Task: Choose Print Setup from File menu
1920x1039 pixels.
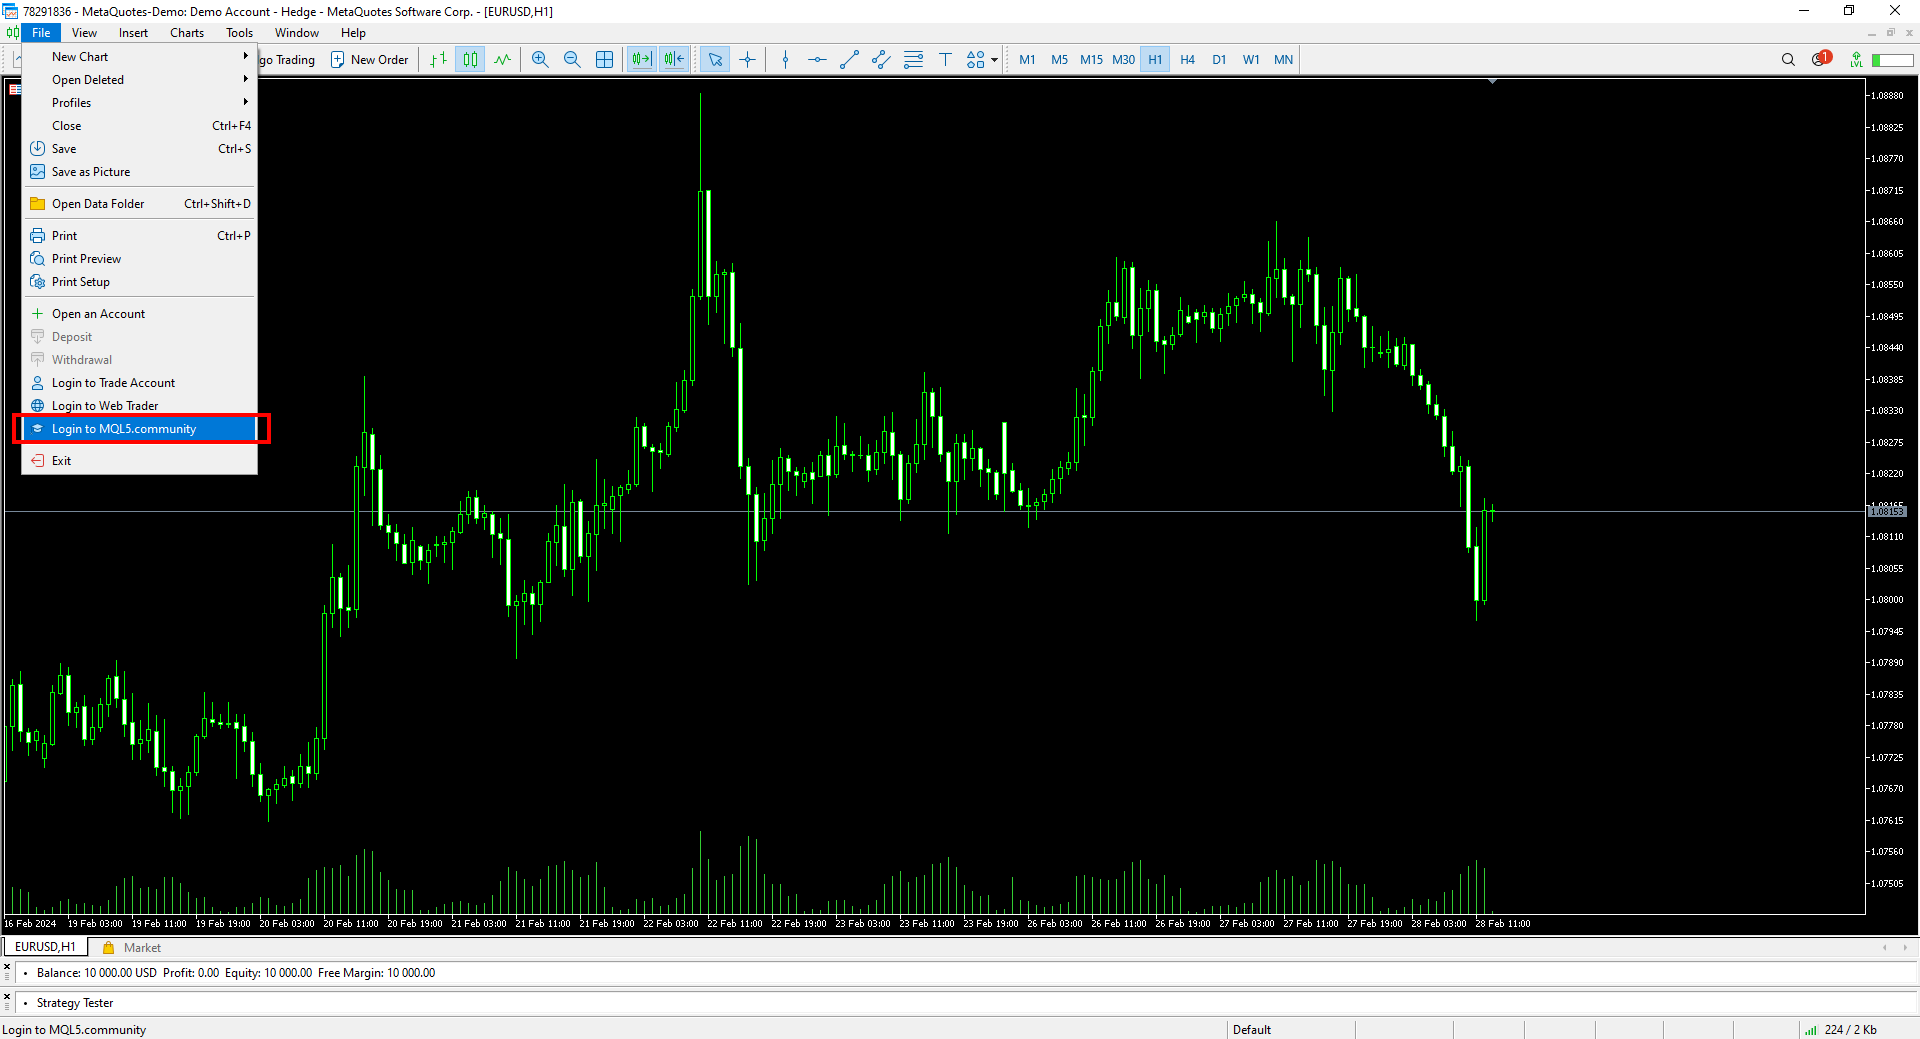Action: 140,282
